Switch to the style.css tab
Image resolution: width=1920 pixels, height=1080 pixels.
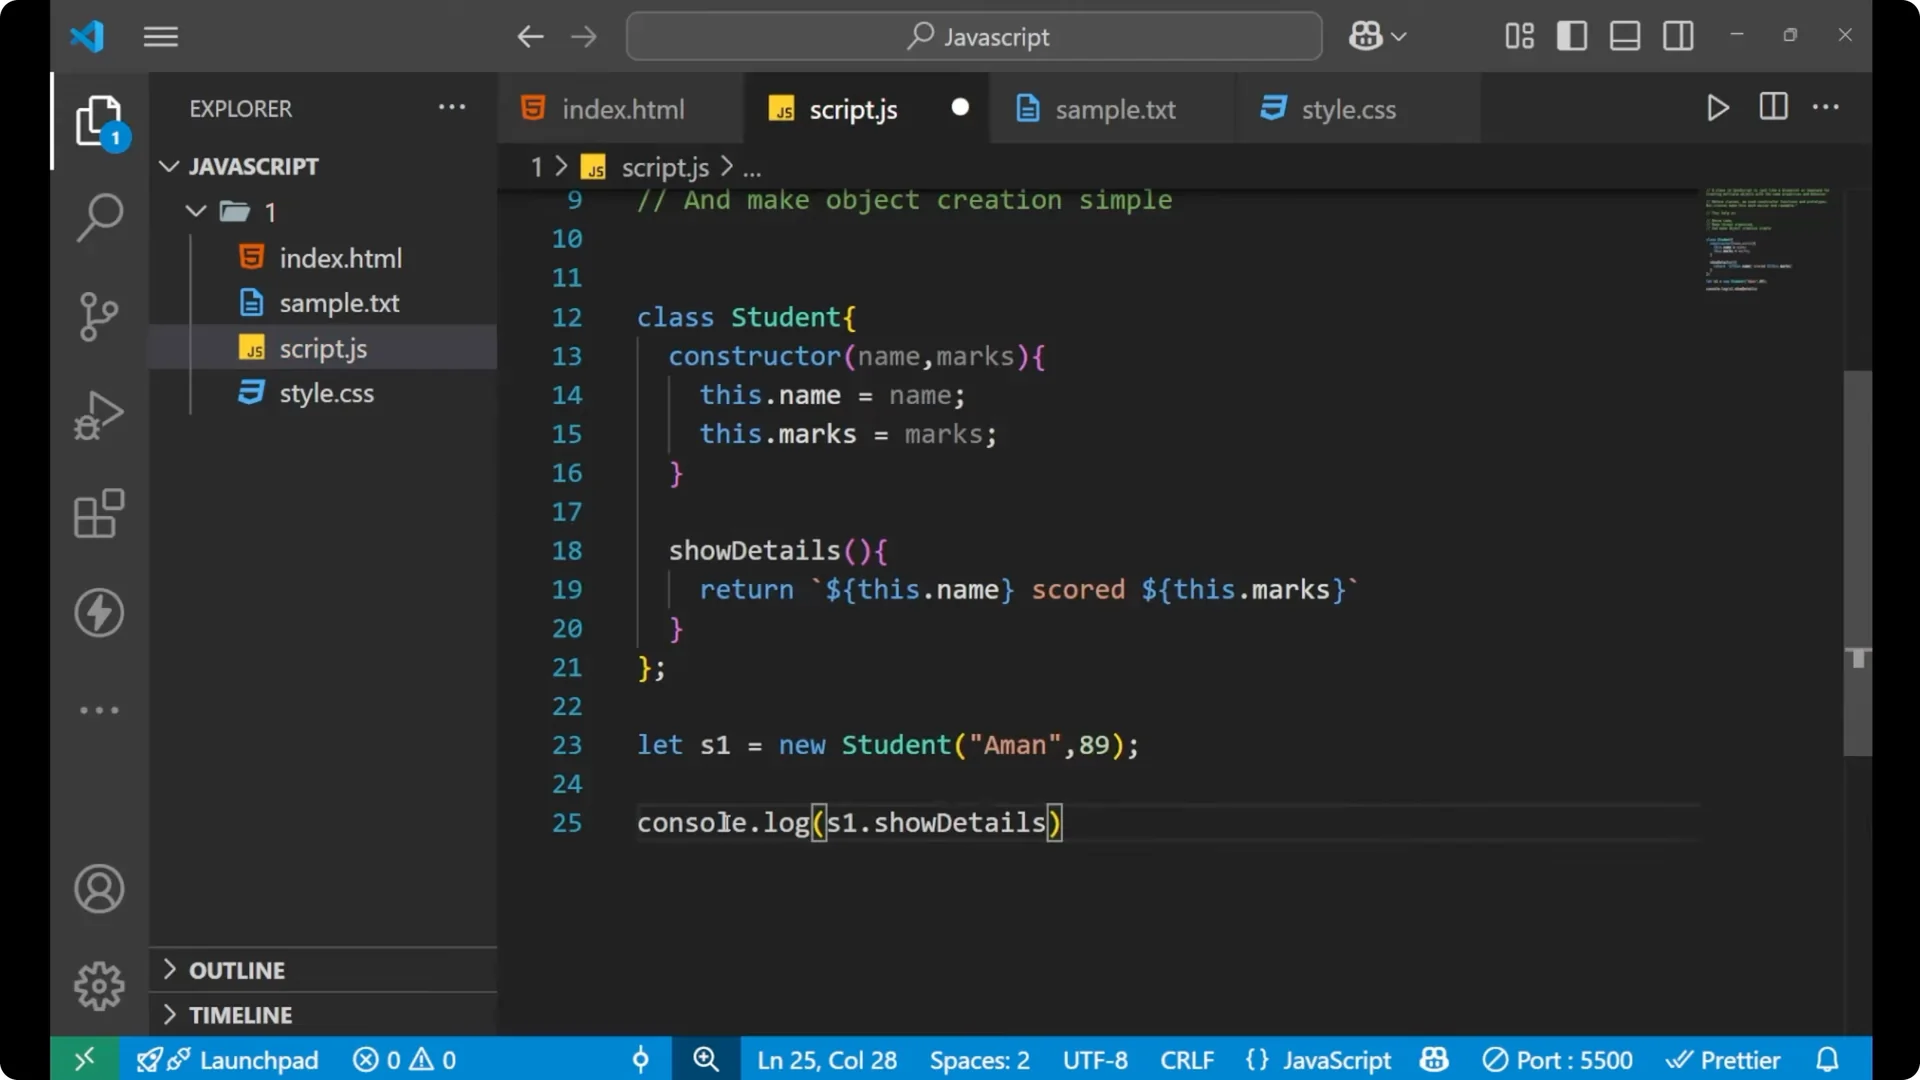click(x=1350, y=108)
